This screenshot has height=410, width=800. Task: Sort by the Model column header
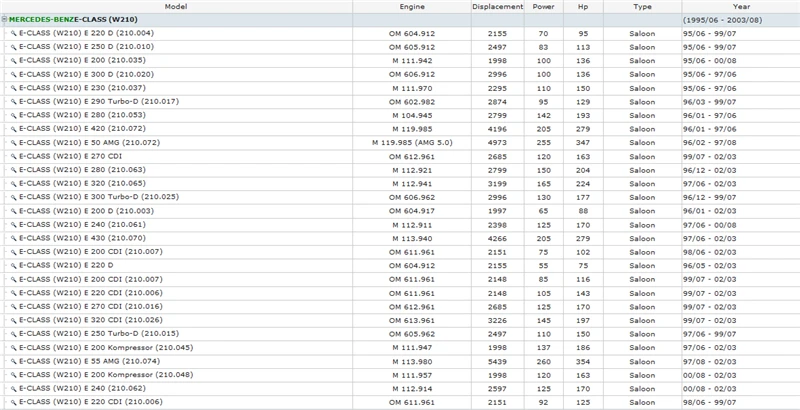click(x=176, y=7)
